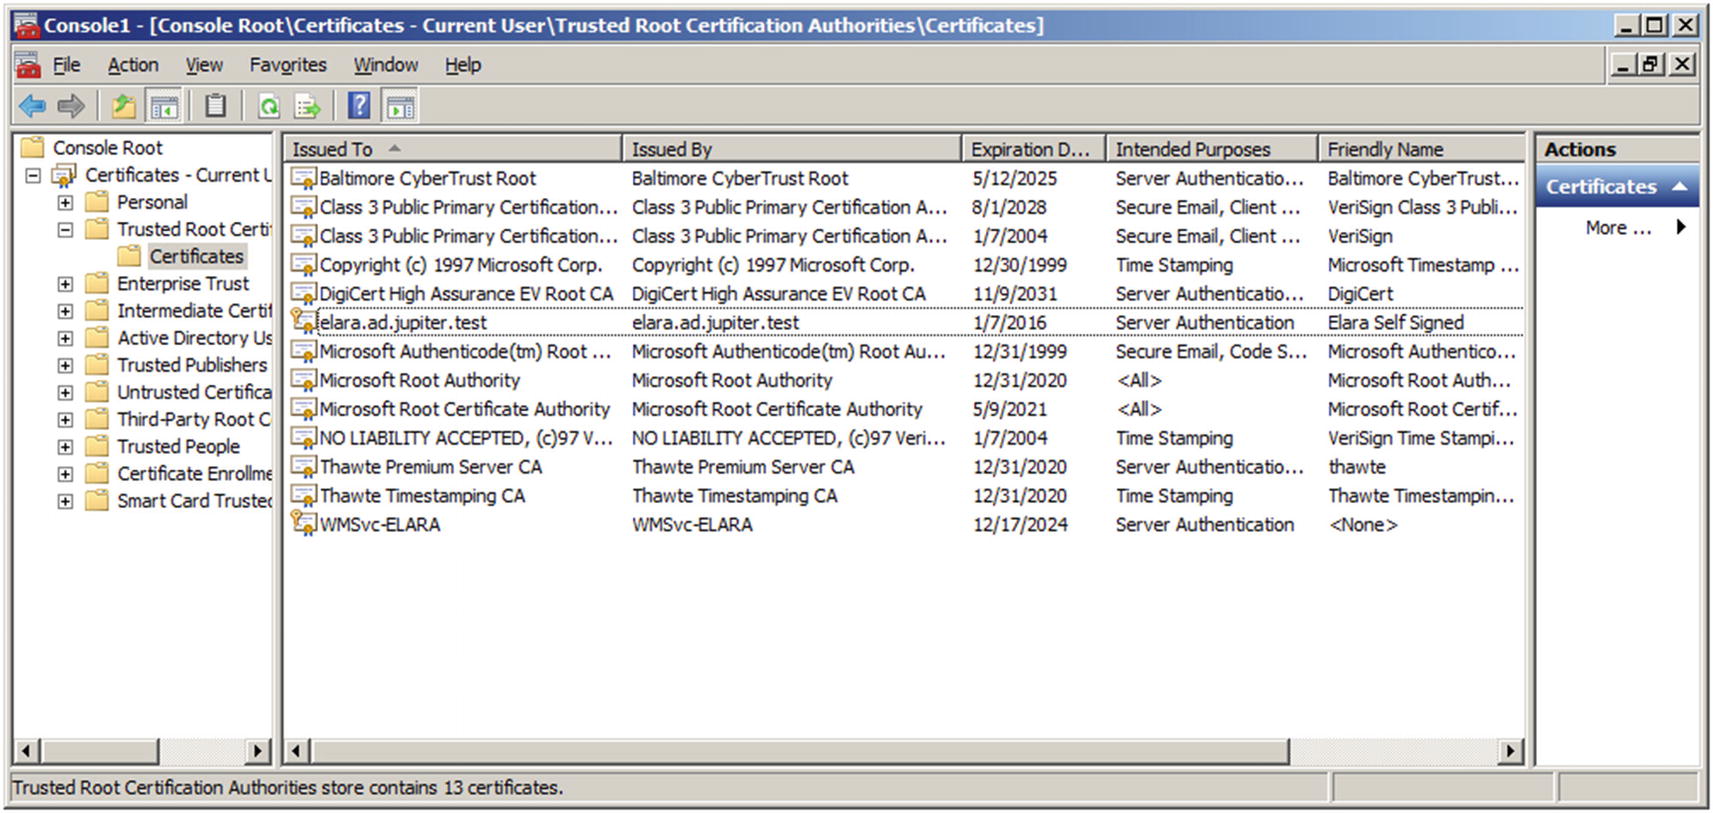Screen dimensions: 1713x813
Task: Click Certificates - Current User snap-in icon
Action: tap(65, 176)
